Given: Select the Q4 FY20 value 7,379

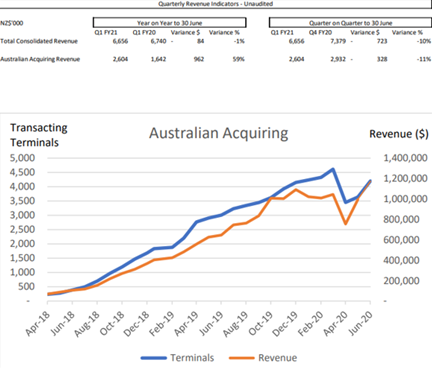Looking at the screenshot, I should pos(338,41).
